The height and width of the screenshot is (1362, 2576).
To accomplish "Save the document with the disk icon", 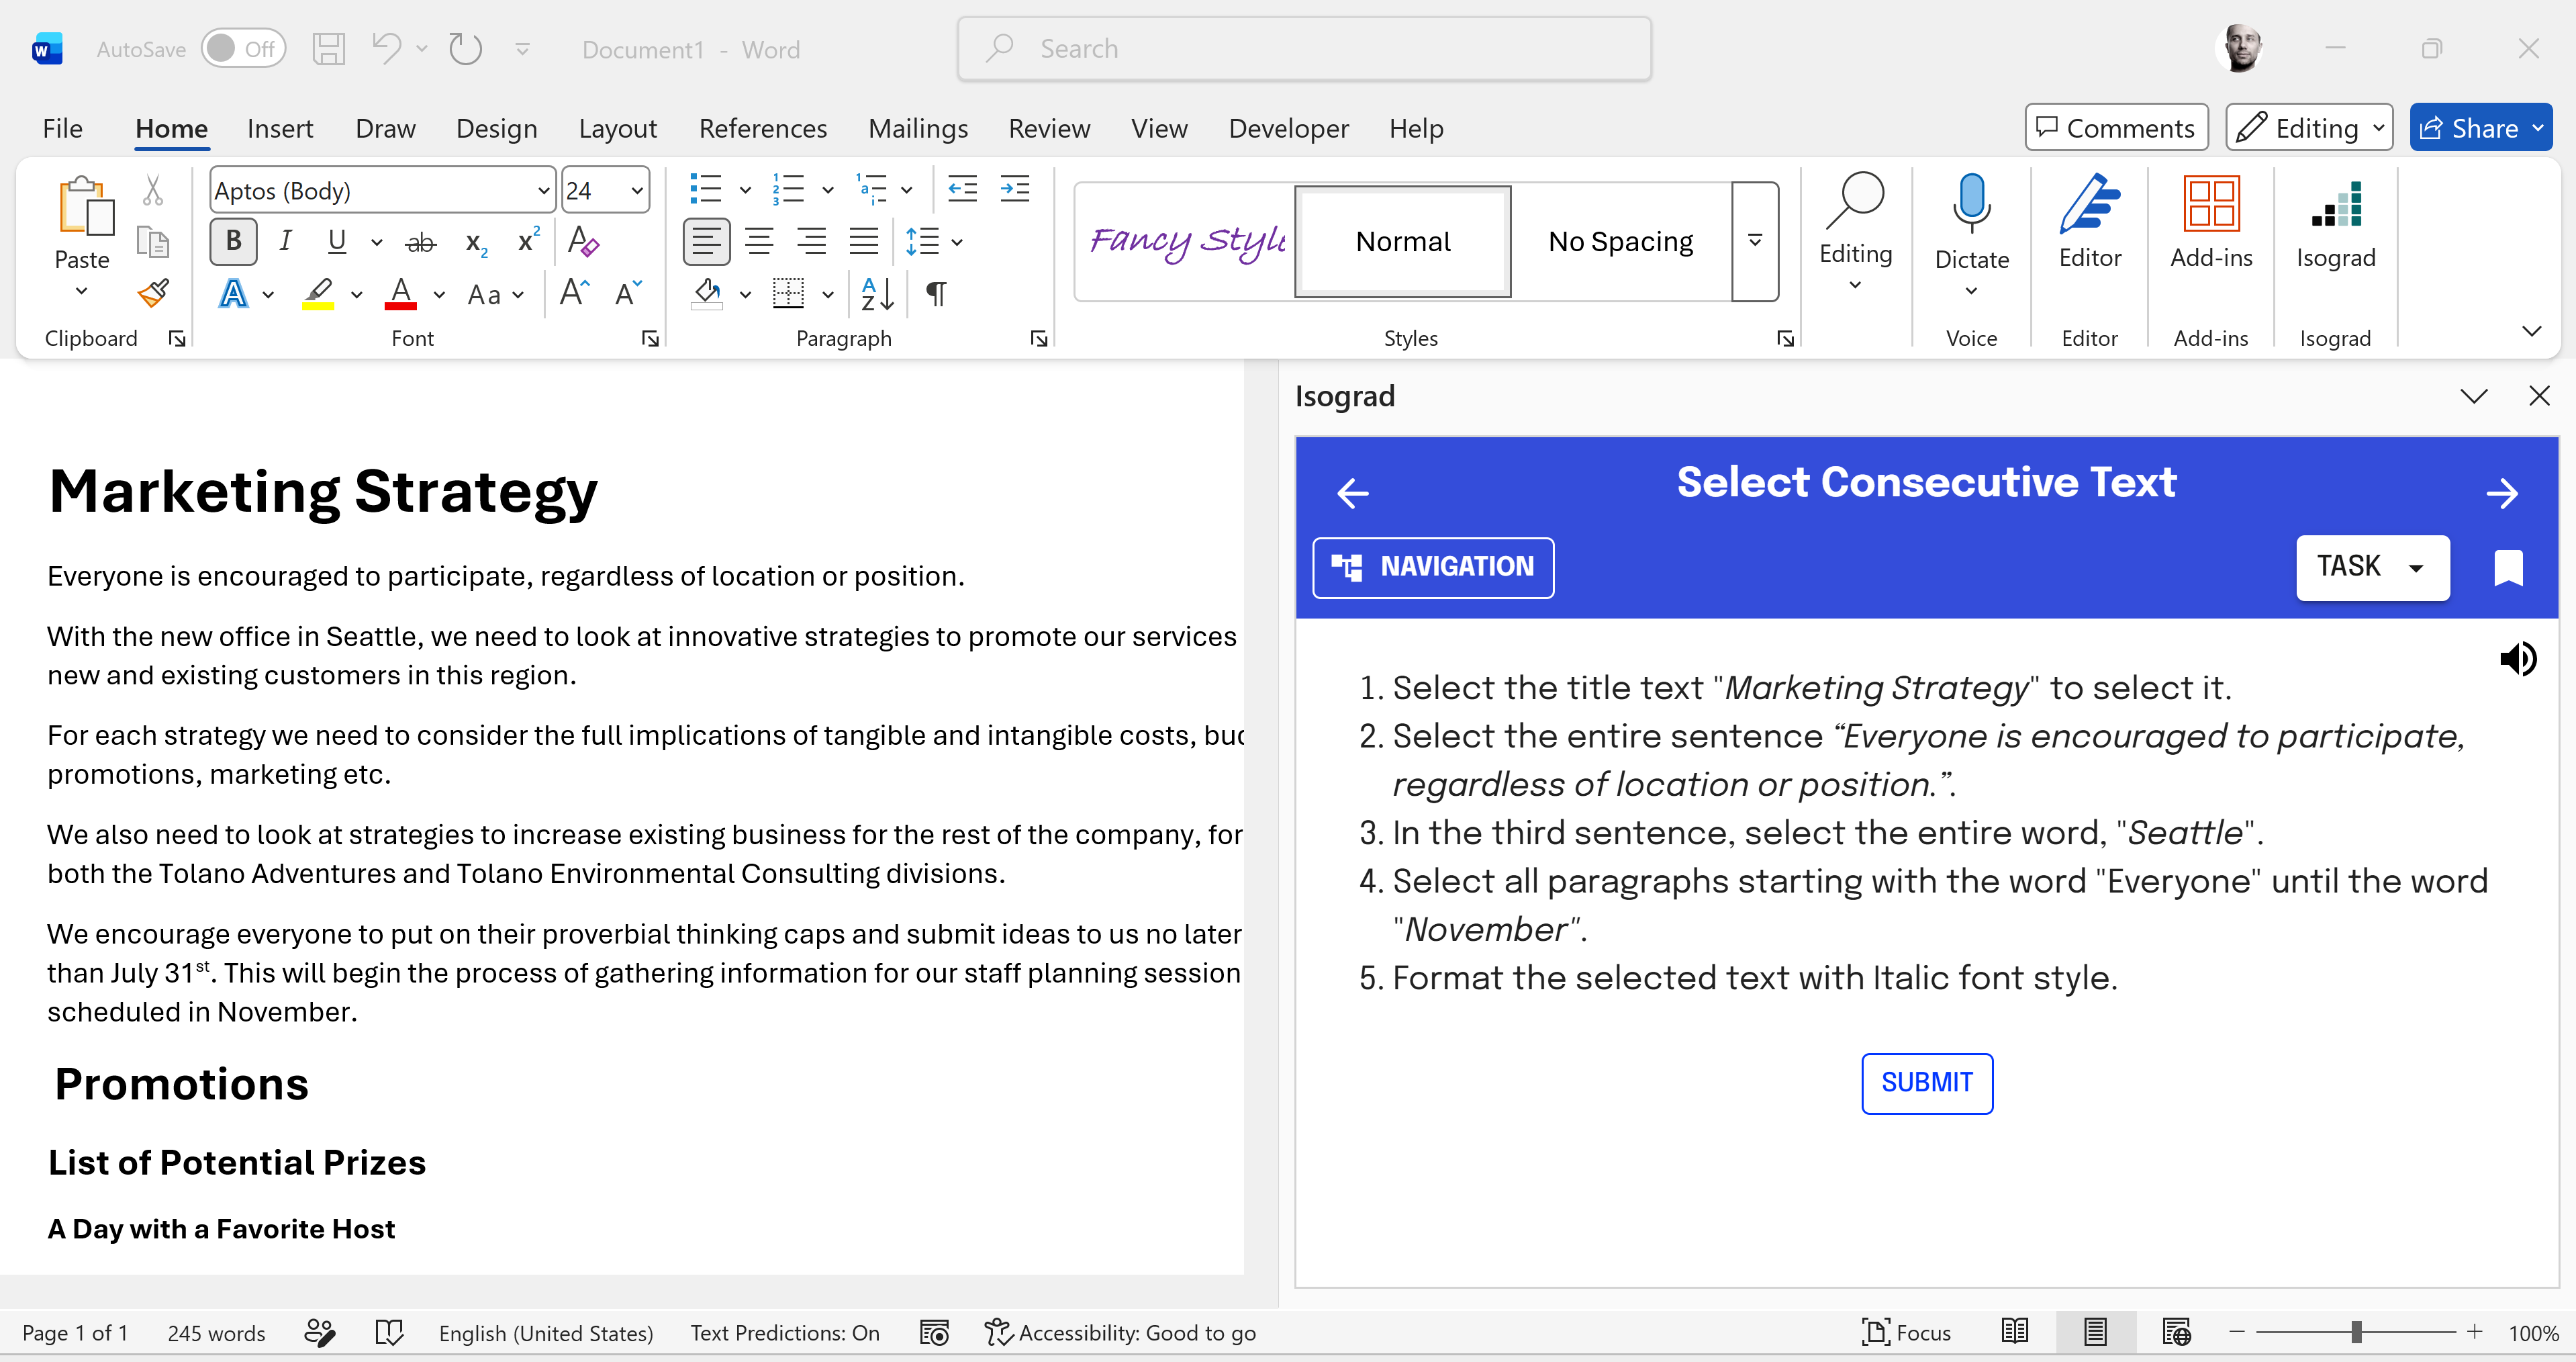I will (x=328, y=49).
